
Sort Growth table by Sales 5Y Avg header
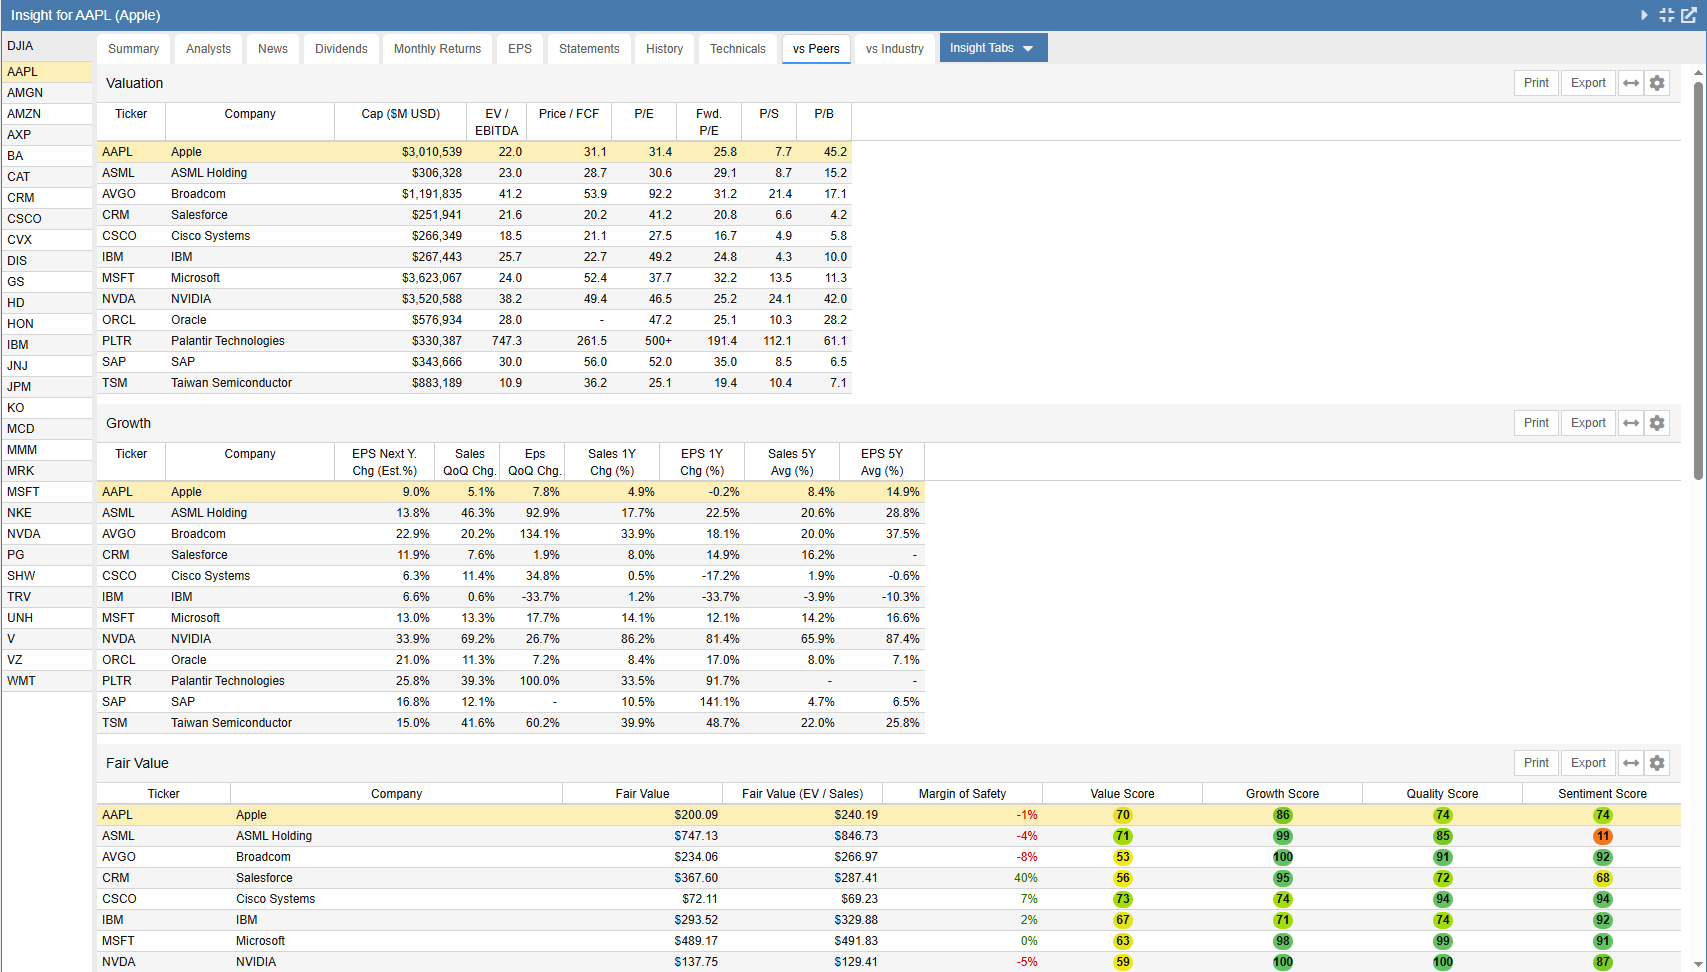pos(791,462)
